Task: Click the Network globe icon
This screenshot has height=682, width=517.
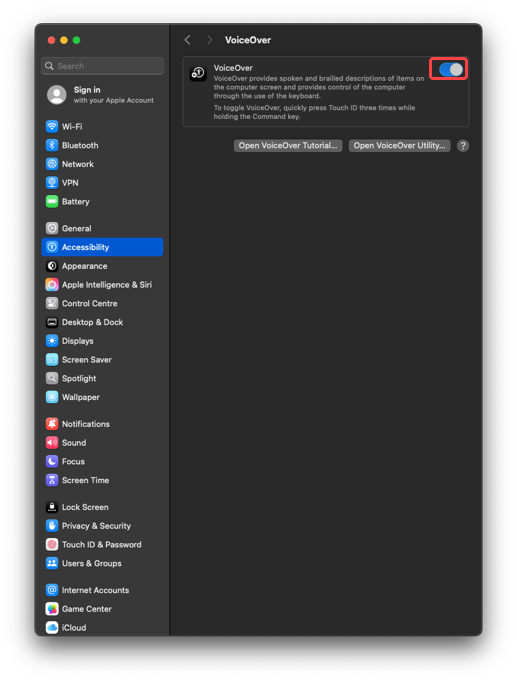Action: click(52, 164)
